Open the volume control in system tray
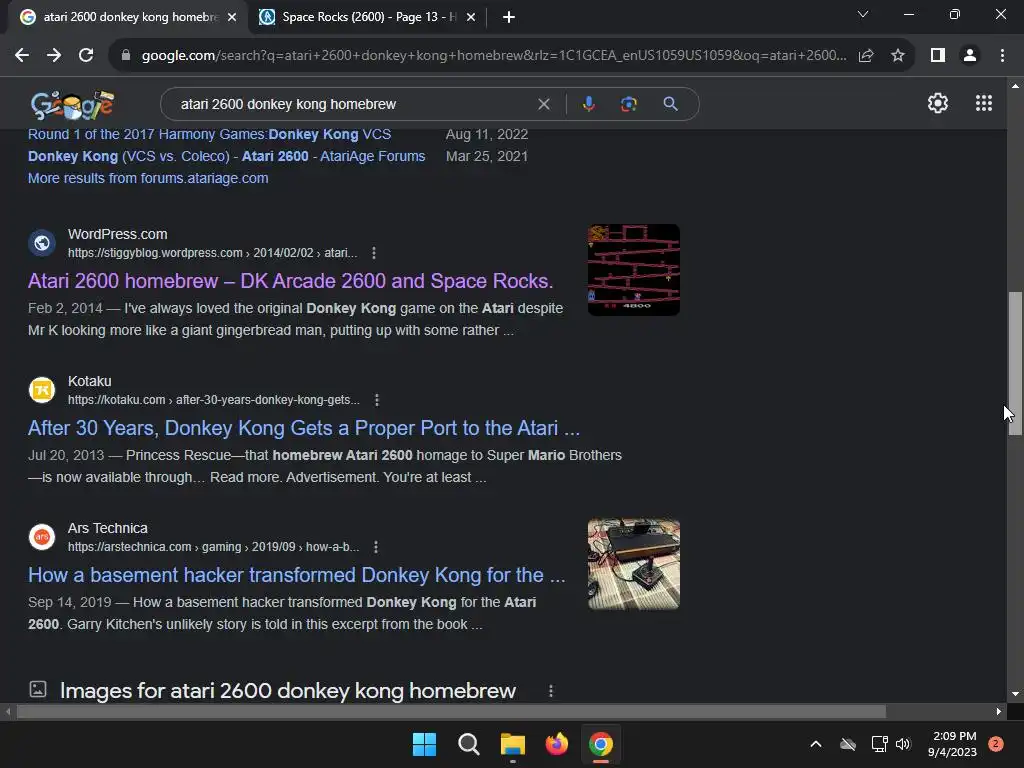 point(903,744)
